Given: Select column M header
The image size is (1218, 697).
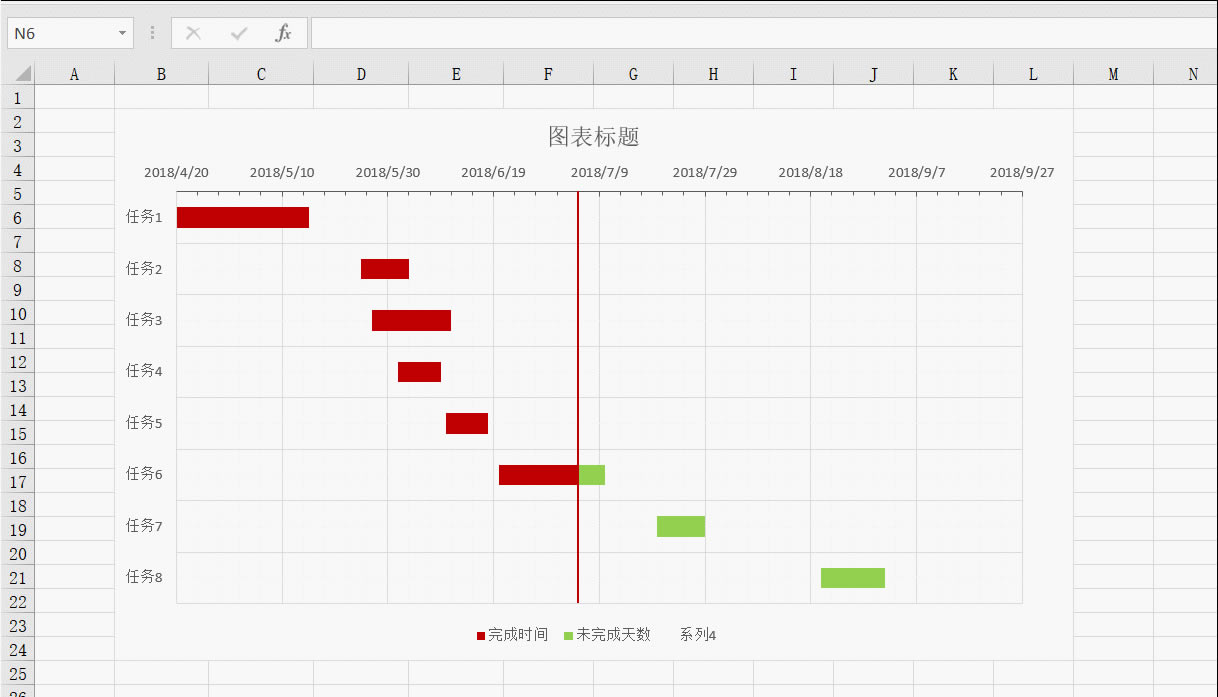Looking at the screenshot, I should pyautogui.click(x=1113, y=74).
